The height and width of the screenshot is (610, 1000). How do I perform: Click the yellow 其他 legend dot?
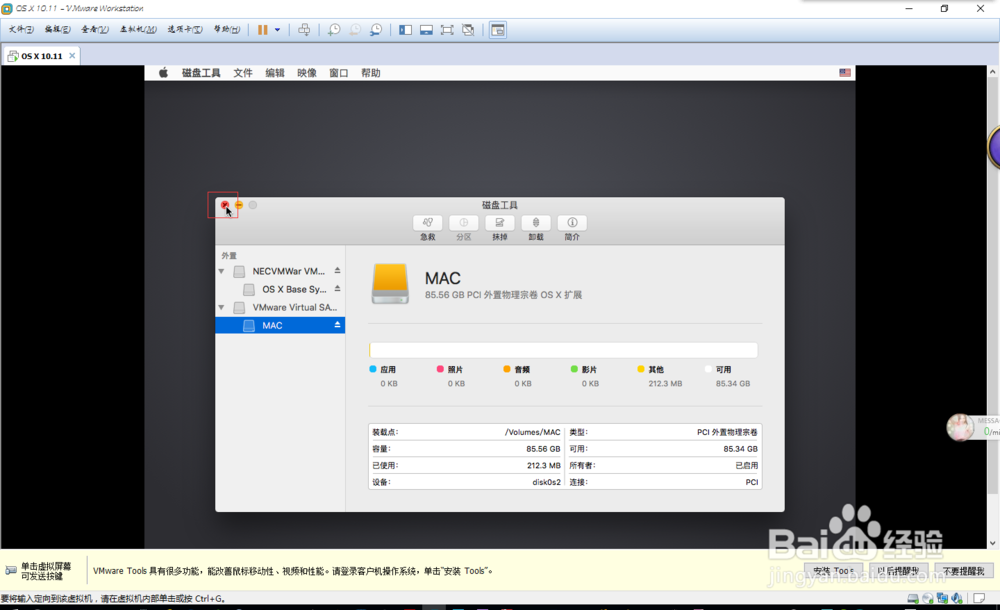(x=641, y=369)
